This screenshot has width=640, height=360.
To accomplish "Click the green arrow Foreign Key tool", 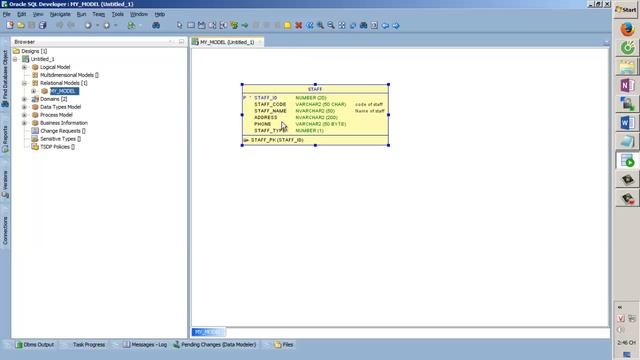I will [x=244, y=25].
